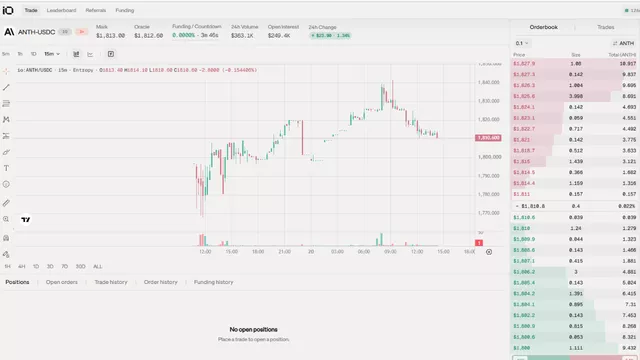This screenshot has height=360, width=640.
Task: Click the red volume flag marker on price axis
Action: 479,243
